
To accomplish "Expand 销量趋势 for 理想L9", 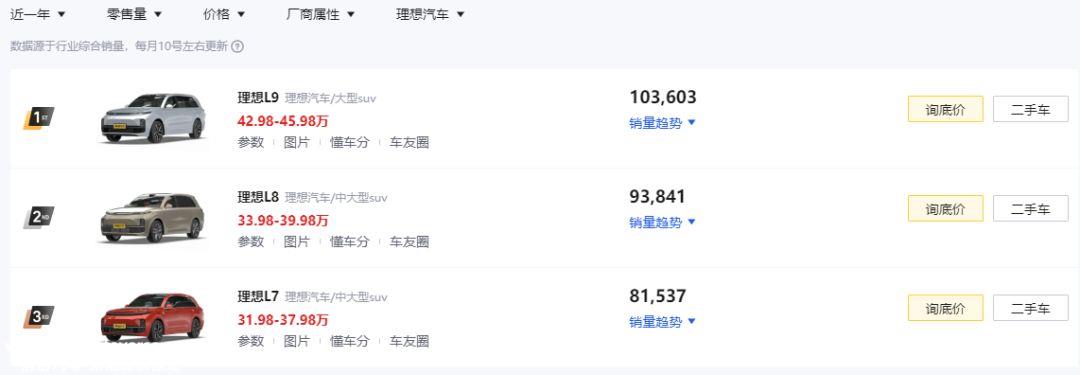I will 663,123.
